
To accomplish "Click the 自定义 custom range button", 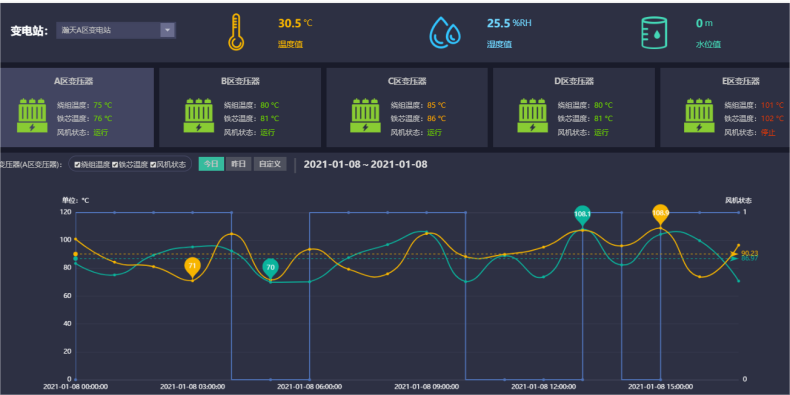I will (270, 164).
